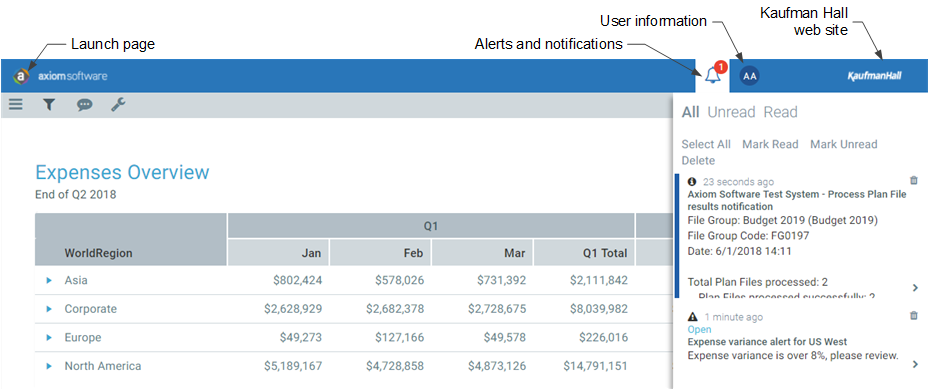Open the hamburger menu icon
This screenshot has height=390, width=929.
[x=15, y=105]
